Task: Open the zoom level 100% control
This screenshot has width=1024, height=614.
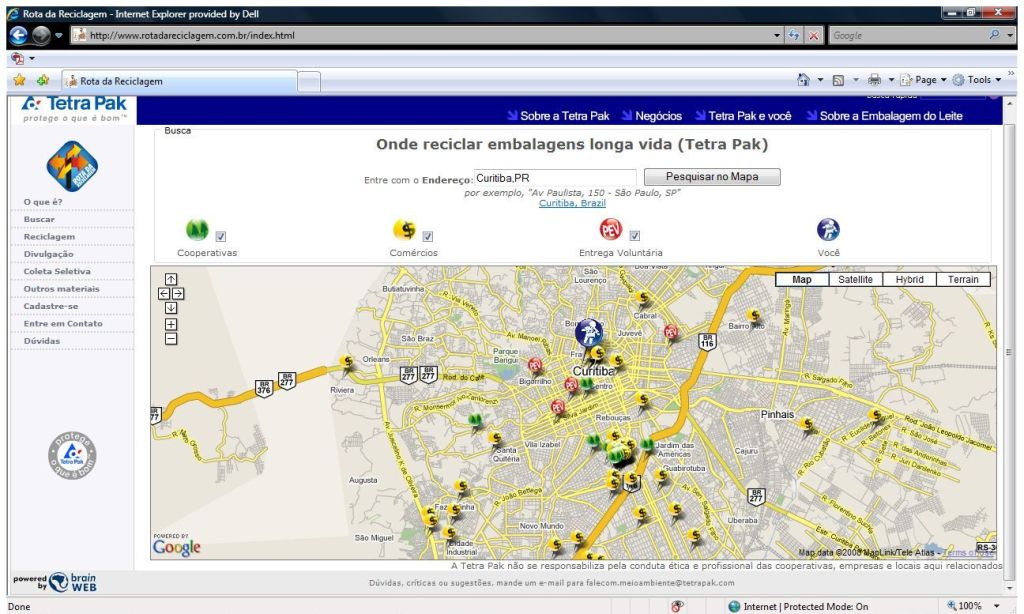Action: (x=973, y=606)
